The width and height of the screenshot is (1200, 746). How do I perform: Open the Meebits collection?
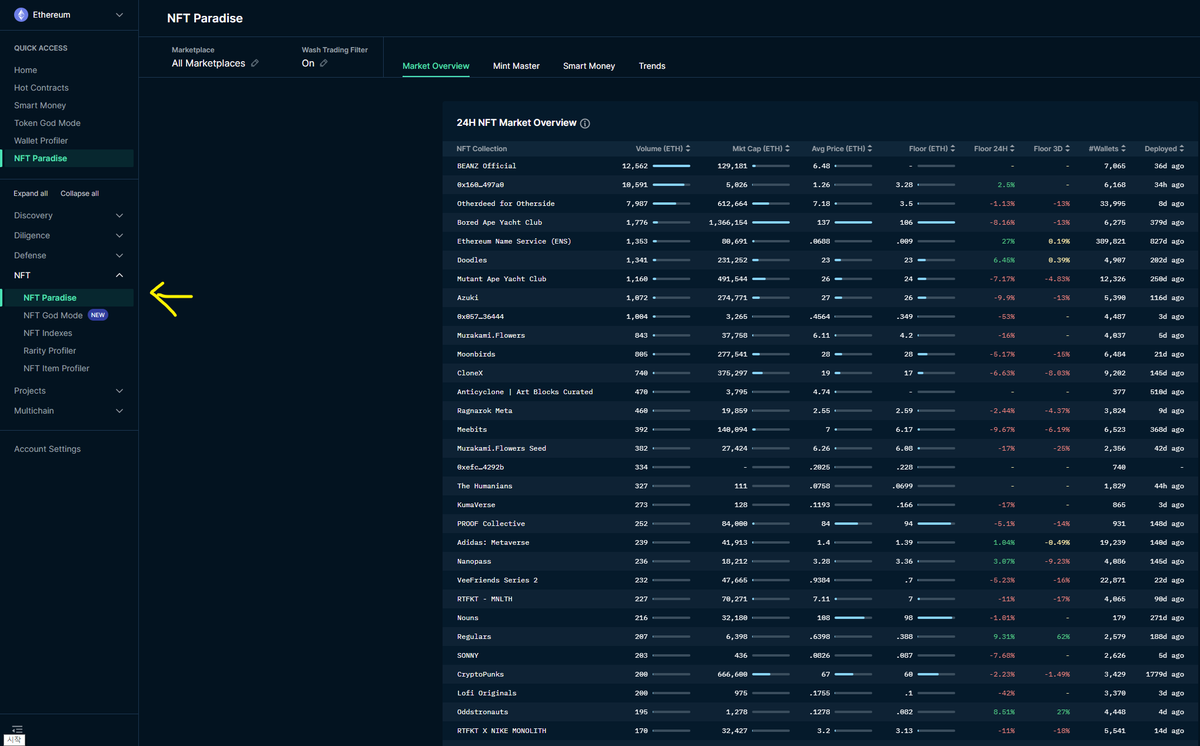472,429
